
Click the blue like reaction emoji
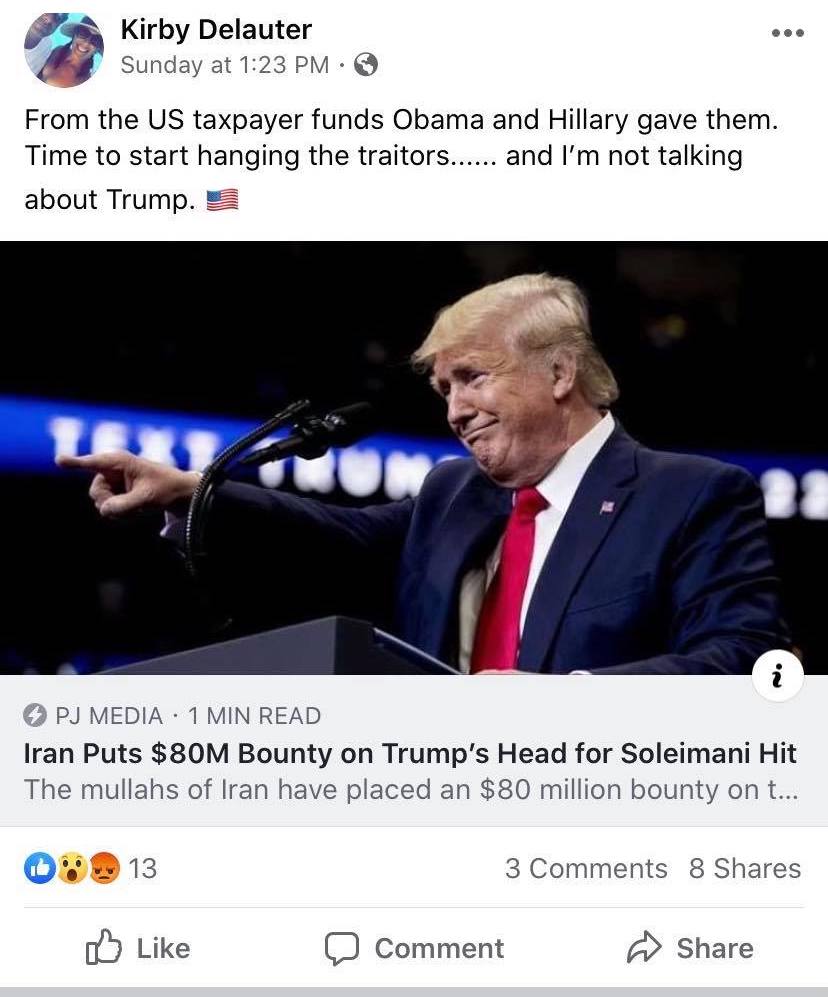pos(40,868)
